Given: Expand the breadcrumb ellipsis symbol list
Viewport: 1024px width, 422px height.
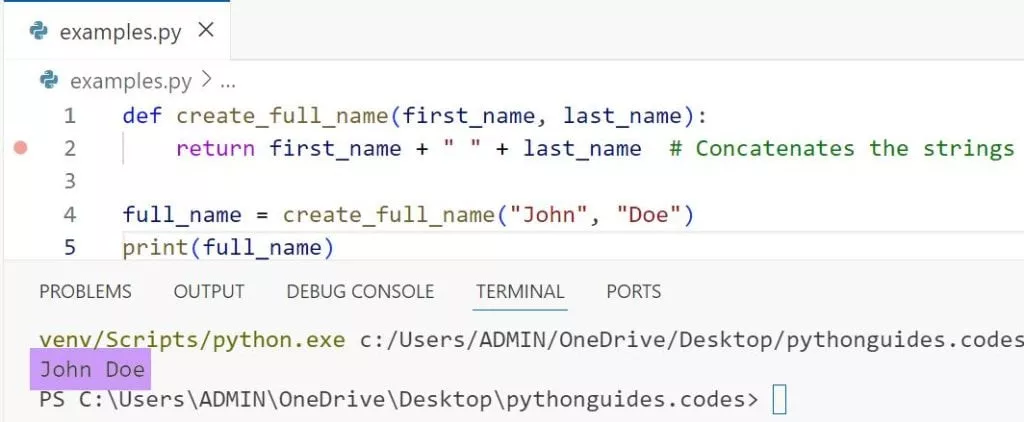Looking at the screenshot, I should pyautogui.click(x=226, y=80).
